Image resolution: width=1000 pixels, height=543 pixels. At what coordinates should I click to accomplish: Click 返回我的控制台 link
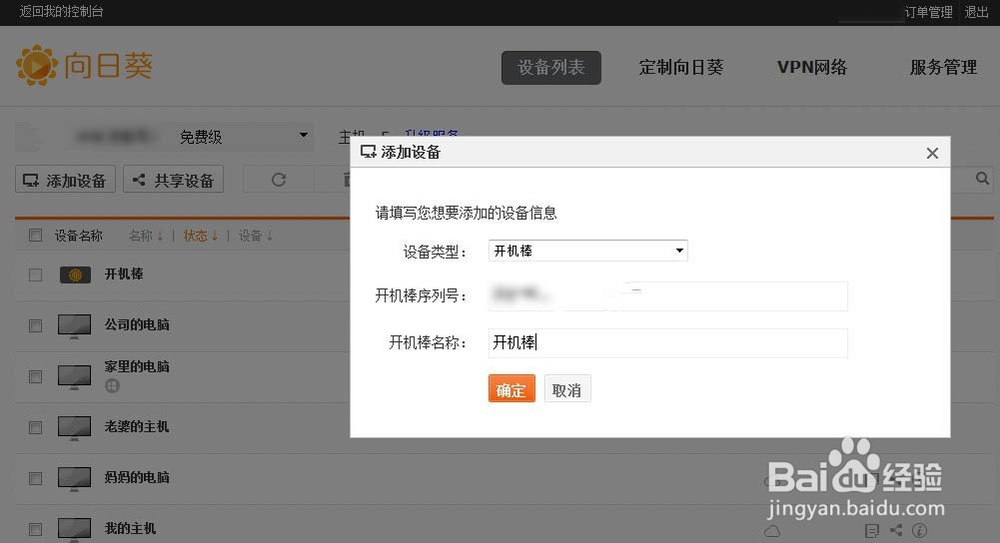click(61, 11)
